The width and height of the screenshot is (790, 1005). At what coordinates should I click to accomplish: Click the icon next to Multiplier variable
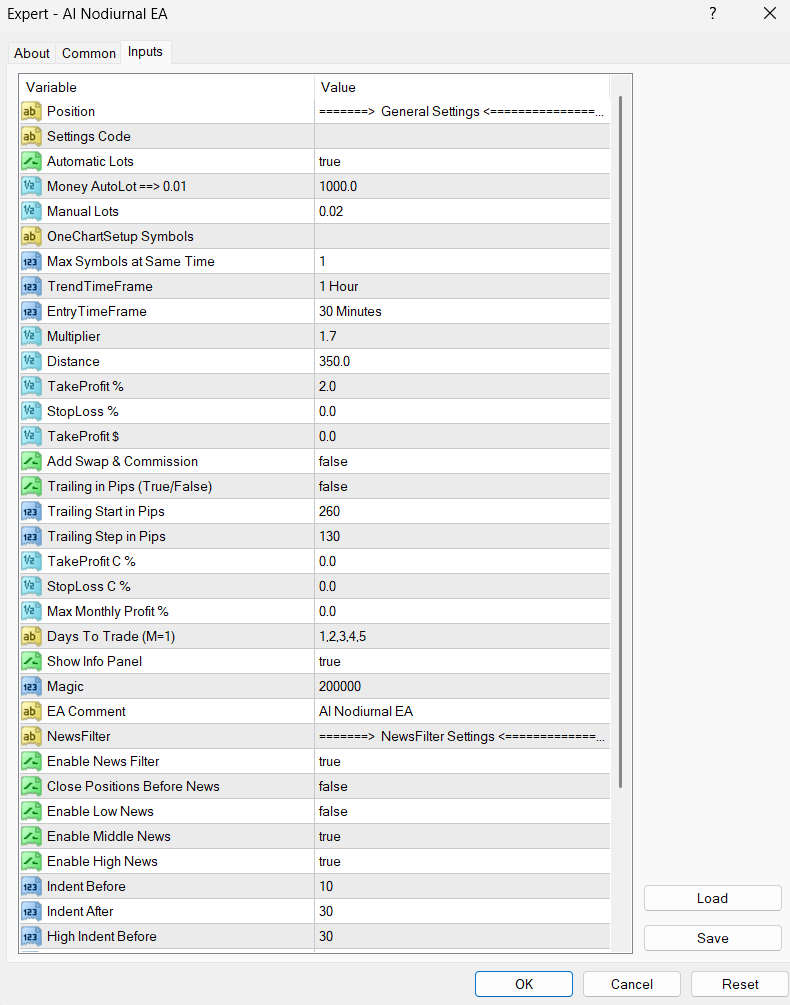(x=31, y=337)
